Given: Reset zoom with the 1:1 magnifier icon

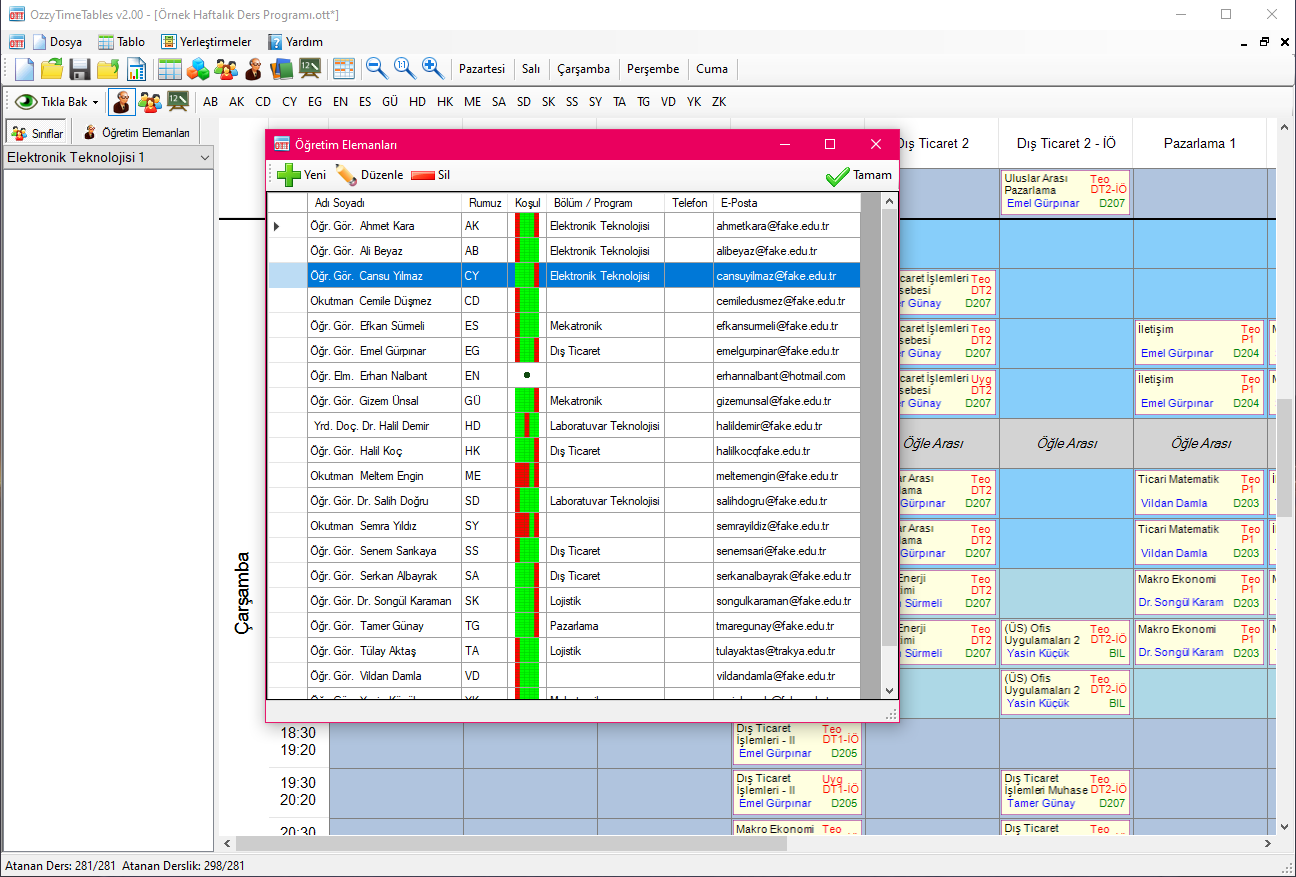Looking at the screenshot, I should (403, 68).
